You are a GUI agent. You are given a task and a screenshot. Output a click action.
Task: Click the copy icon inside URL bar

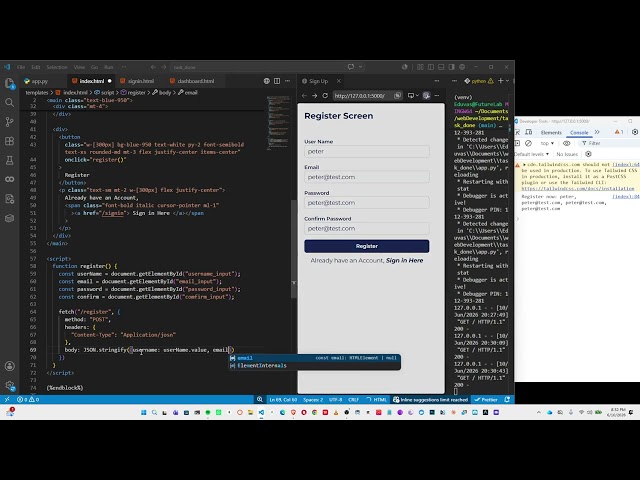click(x=397, y=96)
